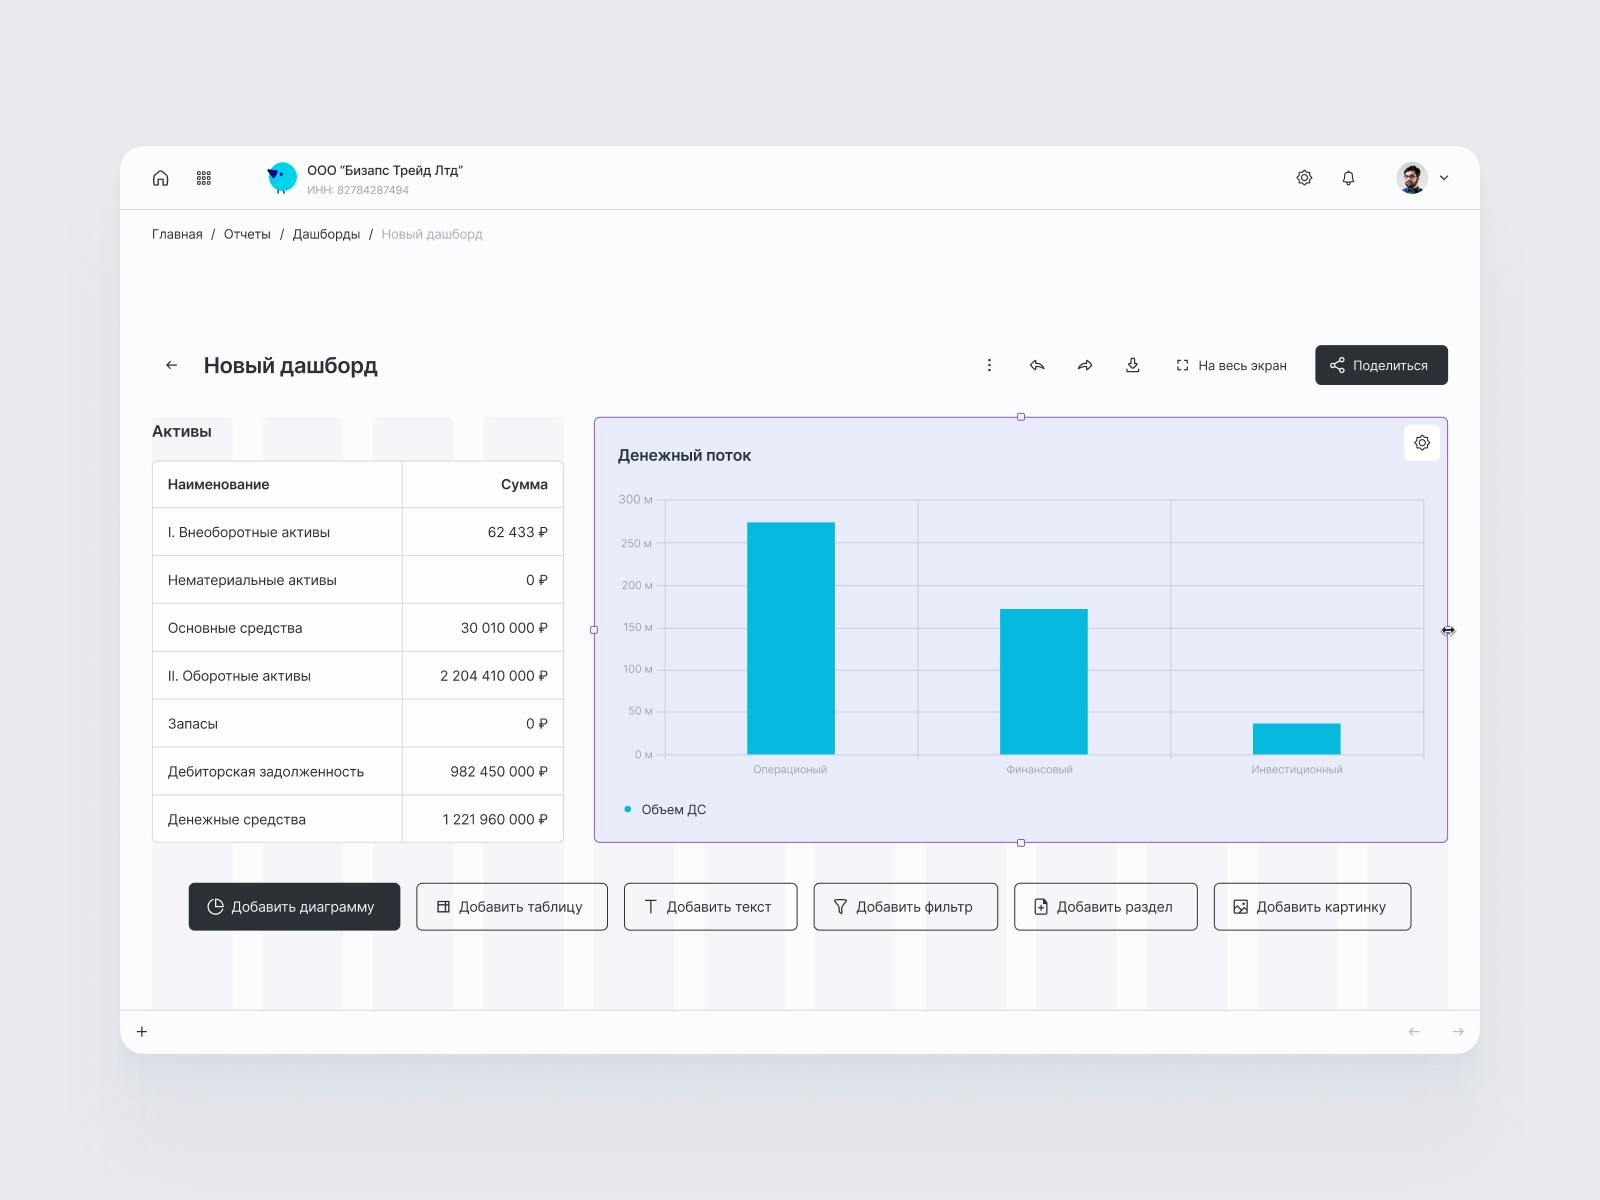Click Добавить диаграмму button
The image size is (1600, 1200).
(x=294, y=907)
